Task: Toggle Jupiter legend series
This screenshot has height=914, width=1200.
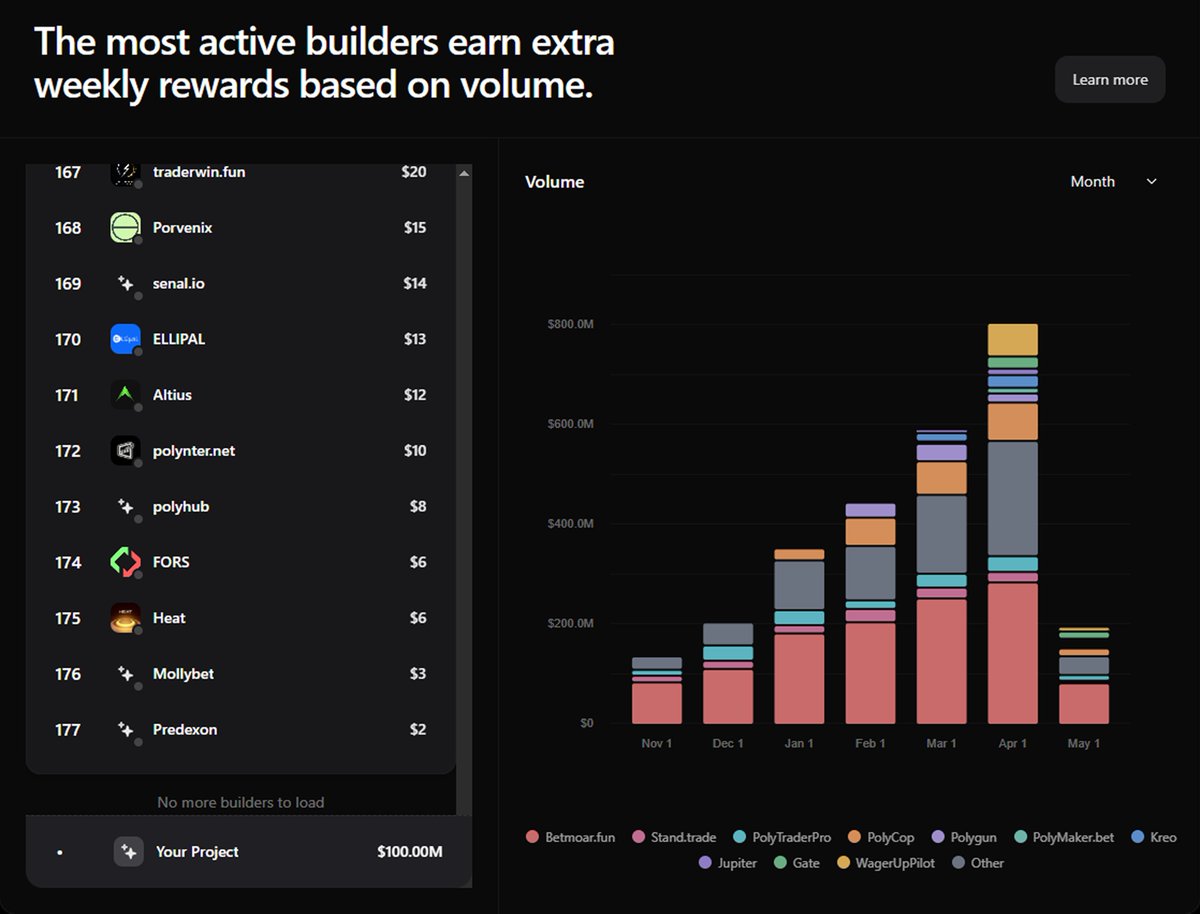Action: point(727,863)
